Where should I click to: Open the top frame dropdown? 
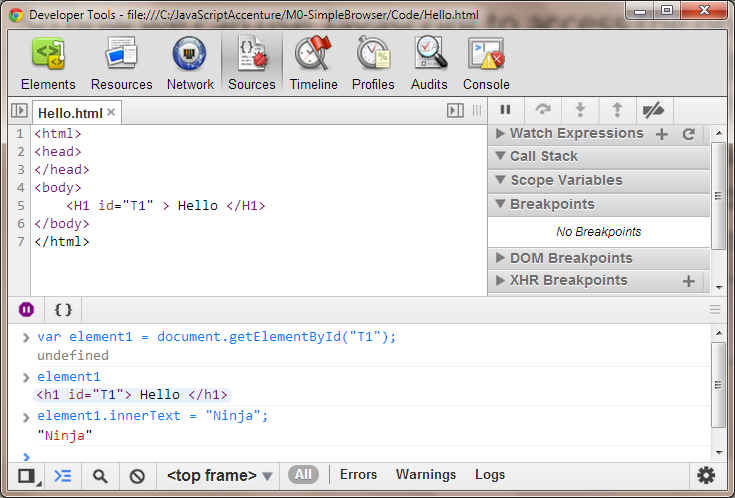click(x=219, y=476)
